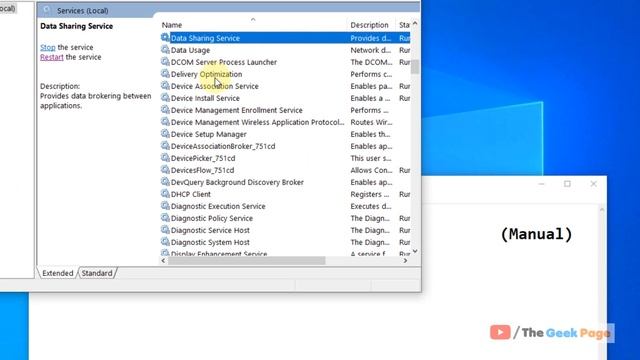
Task: Click the gear icon beside DCOM Server Process Launcher
Action: 165,62
